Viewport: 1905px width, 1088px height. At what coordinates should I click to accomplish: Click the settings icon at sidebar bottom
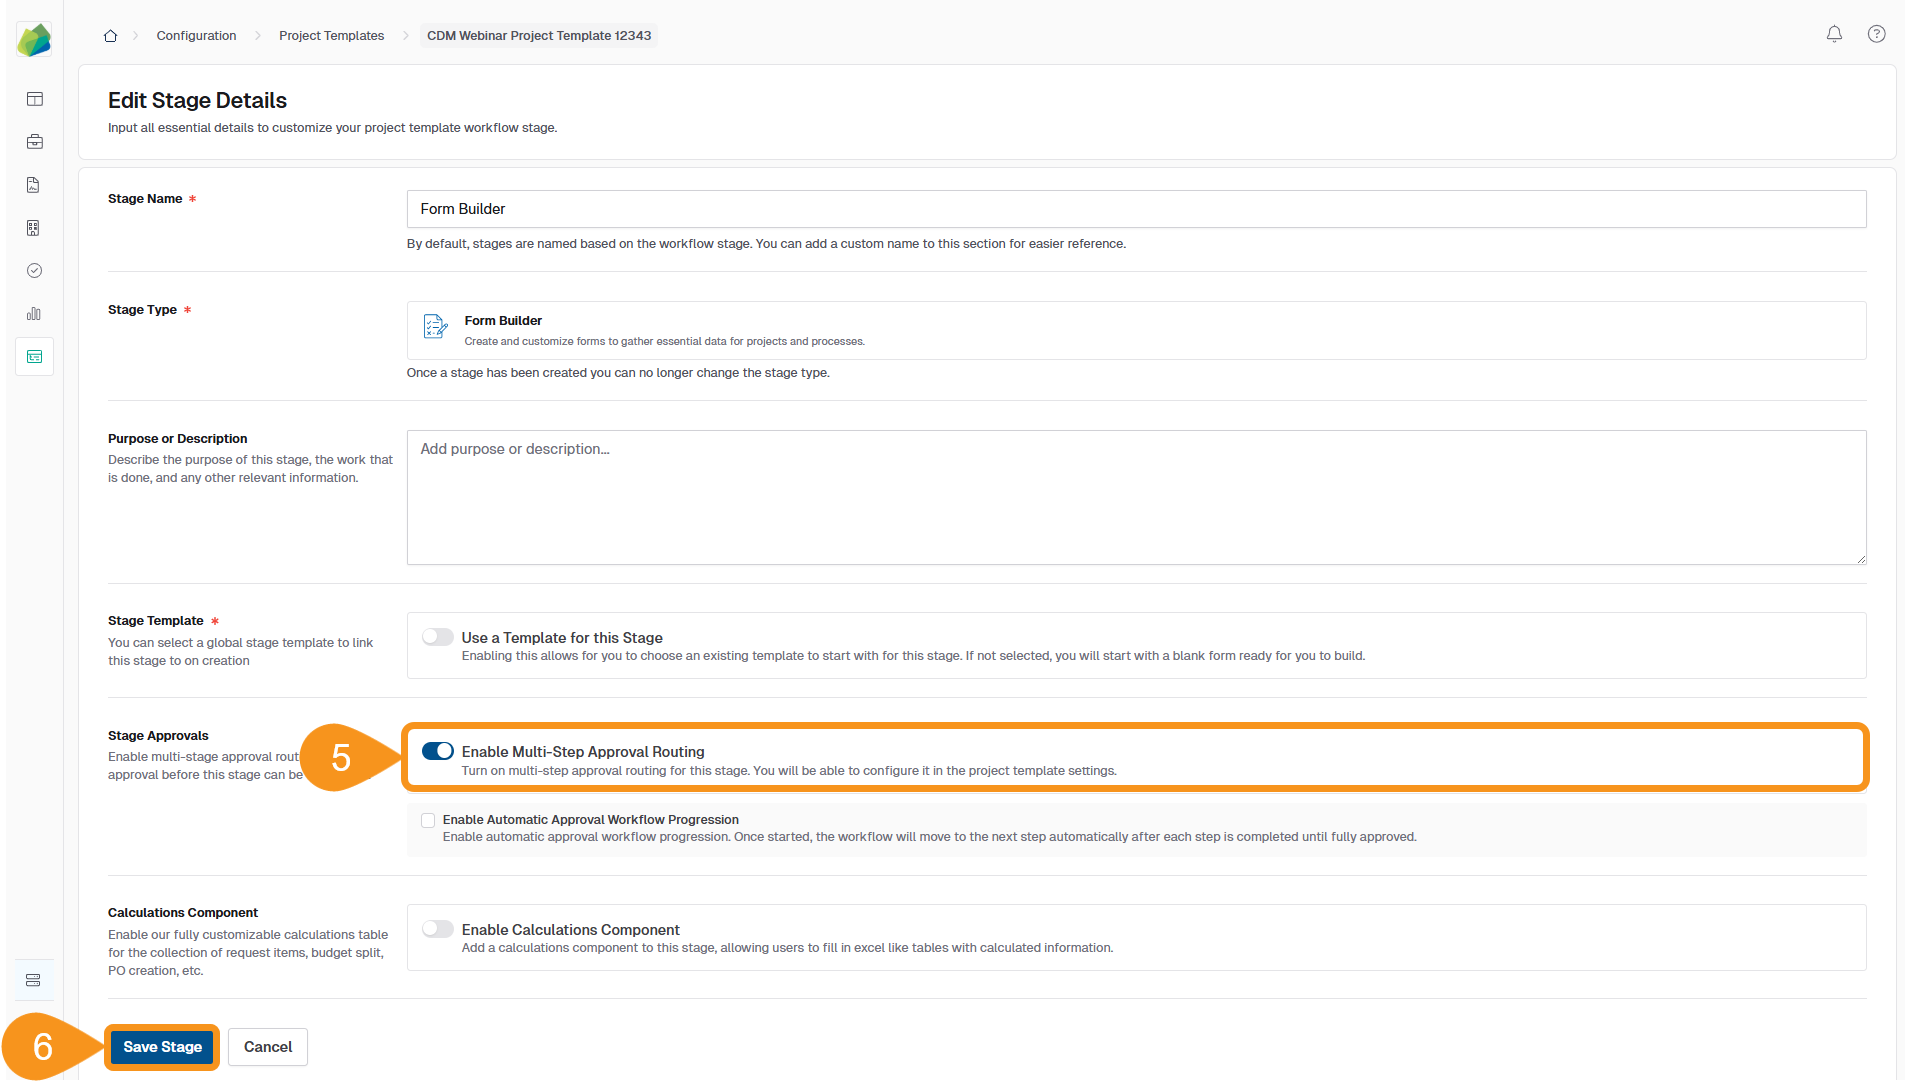(34, 980)
